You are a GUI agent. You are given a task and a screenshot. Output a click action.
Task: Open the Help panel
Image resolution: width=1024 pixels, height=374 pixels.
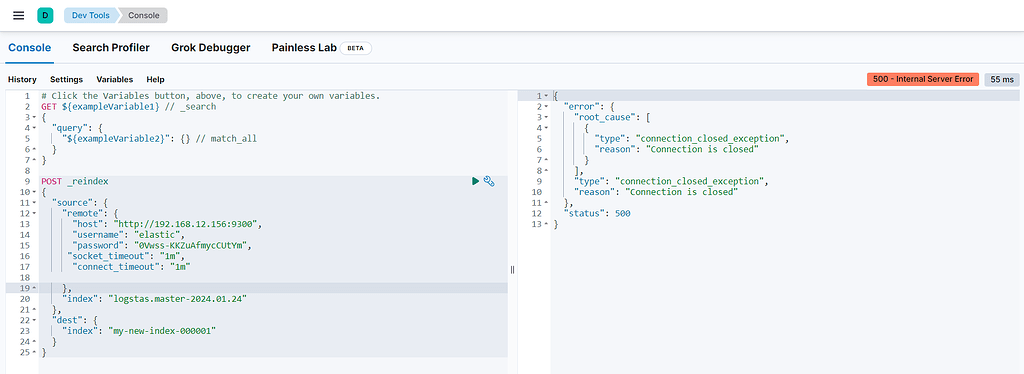(x=155, y=80)
